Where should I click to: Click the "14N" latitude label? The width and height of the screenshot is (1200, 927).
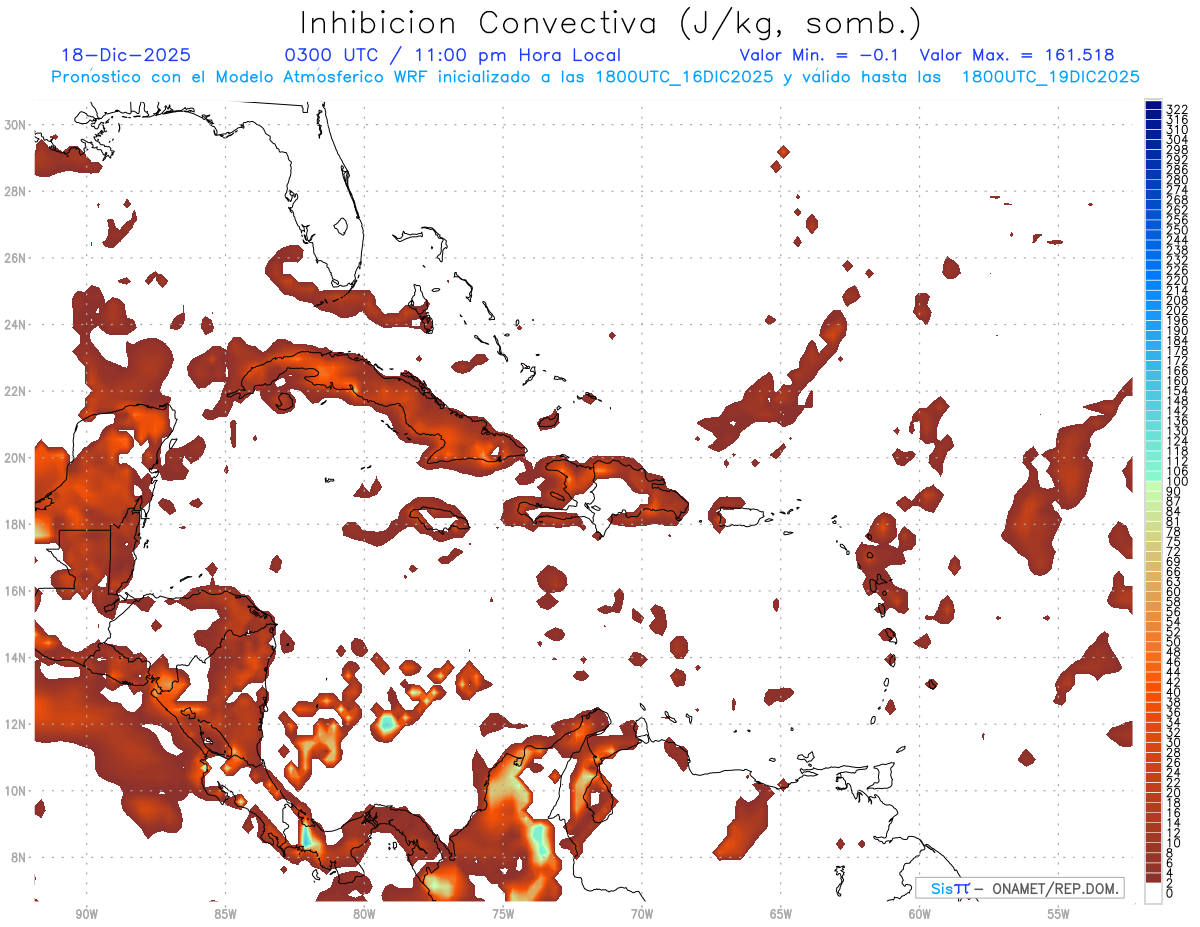[17, 658]
